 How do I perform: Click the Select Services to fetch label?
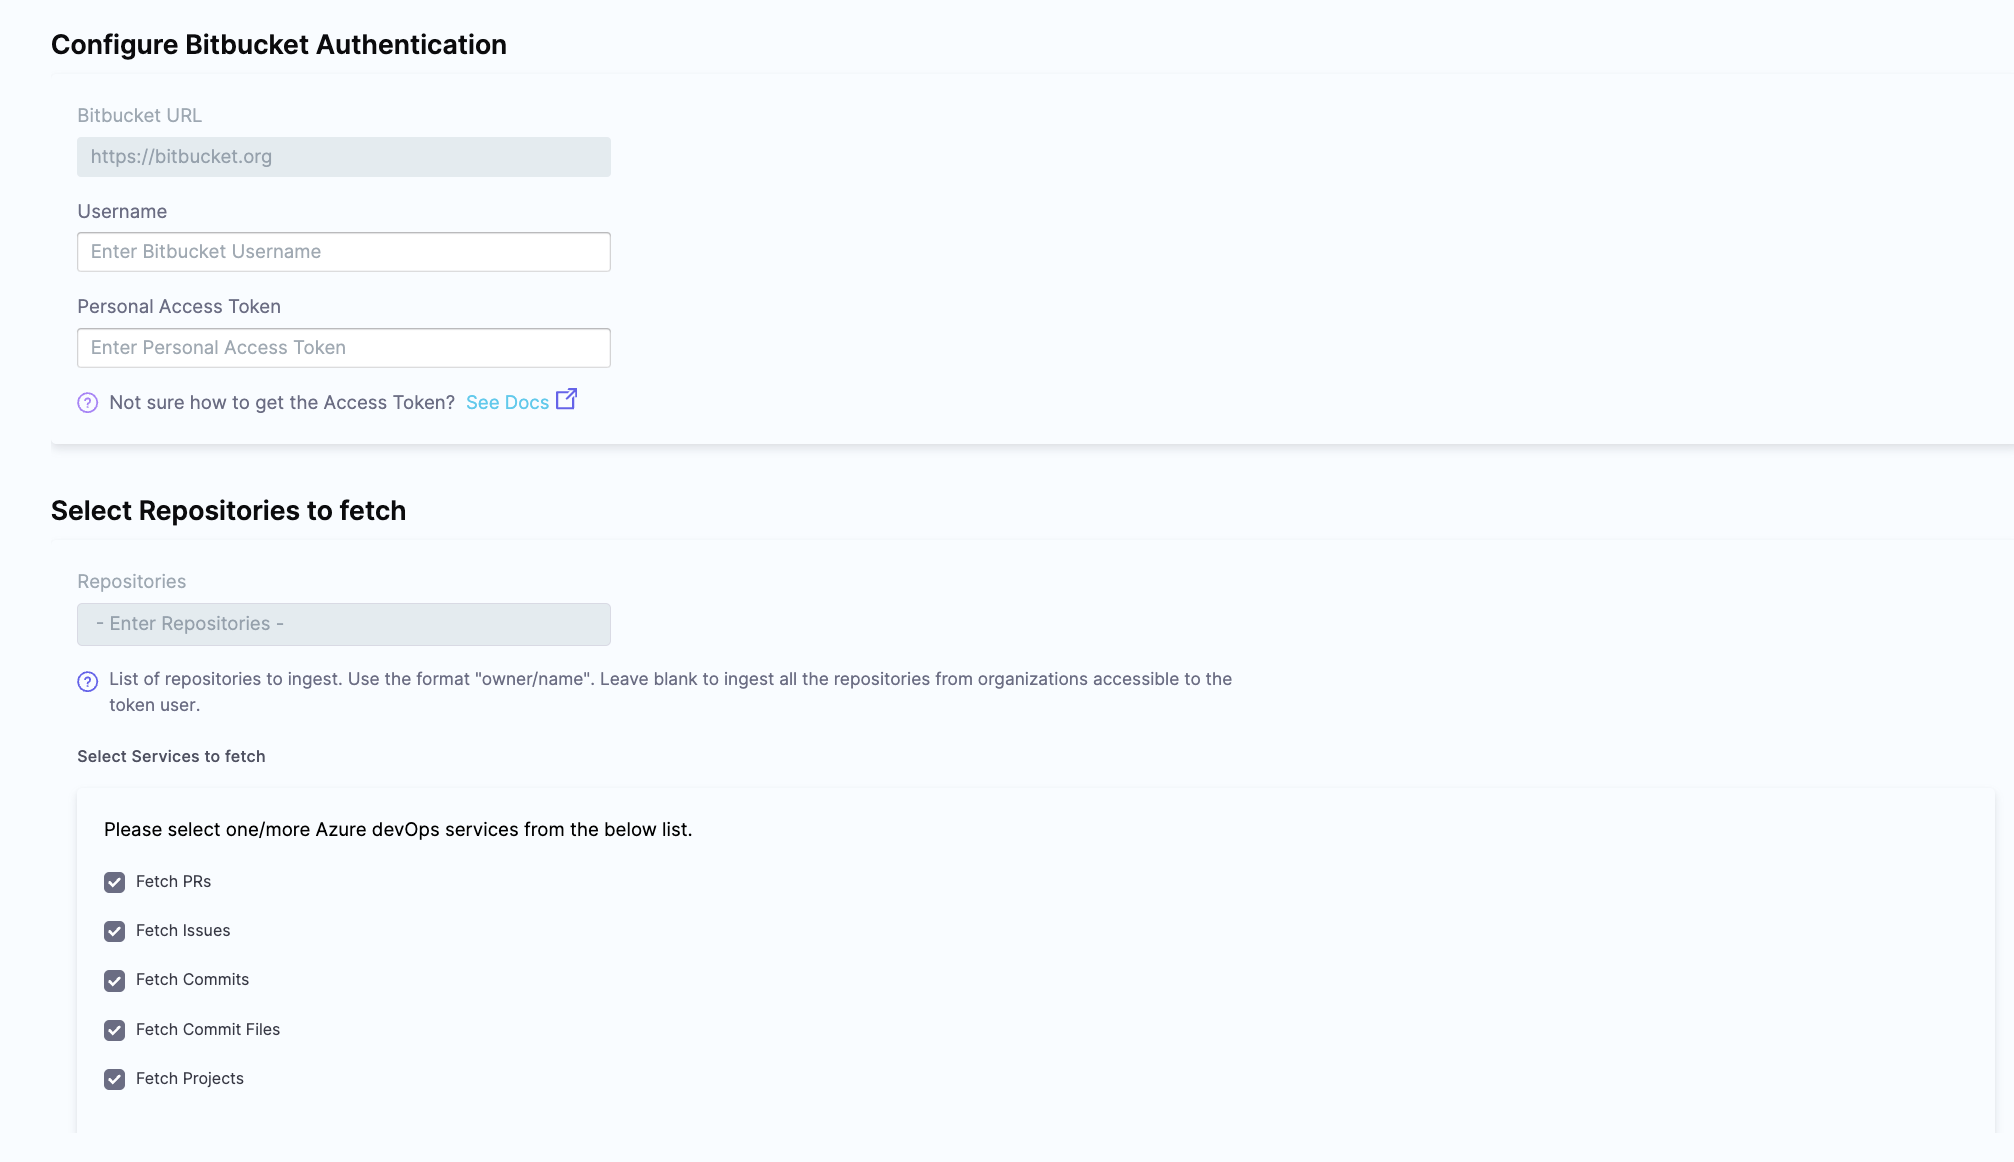(x=171, y=756)
